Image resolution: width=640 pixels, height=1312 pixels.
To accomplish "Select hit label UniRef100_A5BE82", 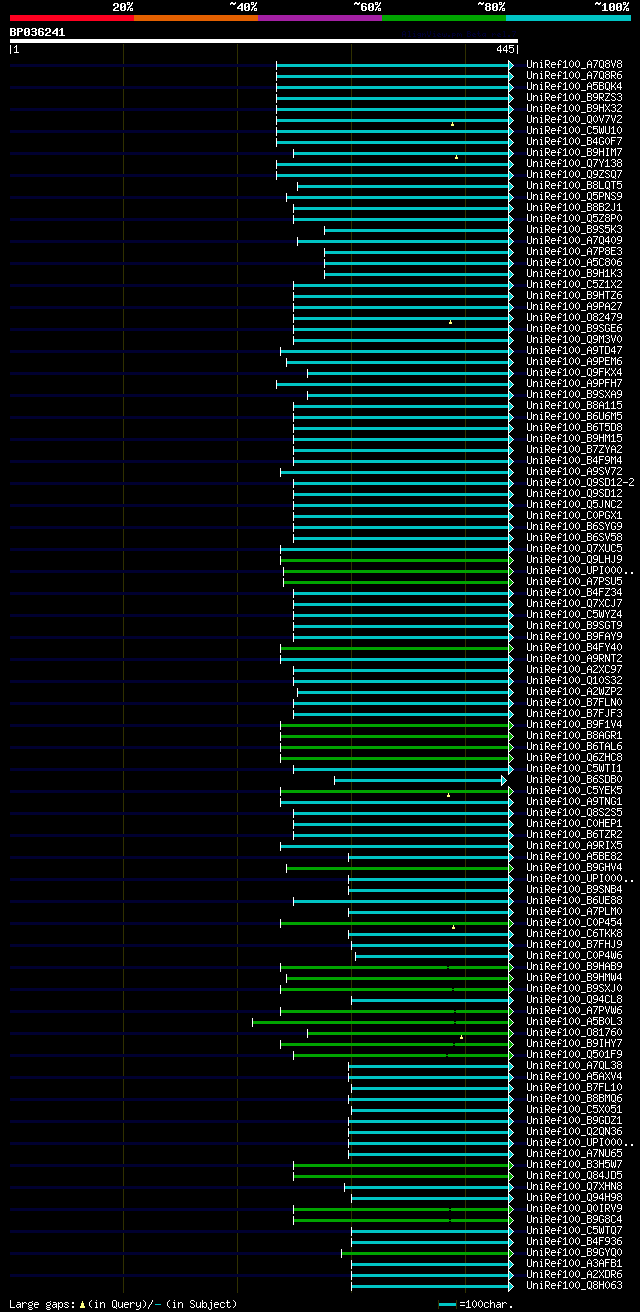I will click(x=574, y=857).
